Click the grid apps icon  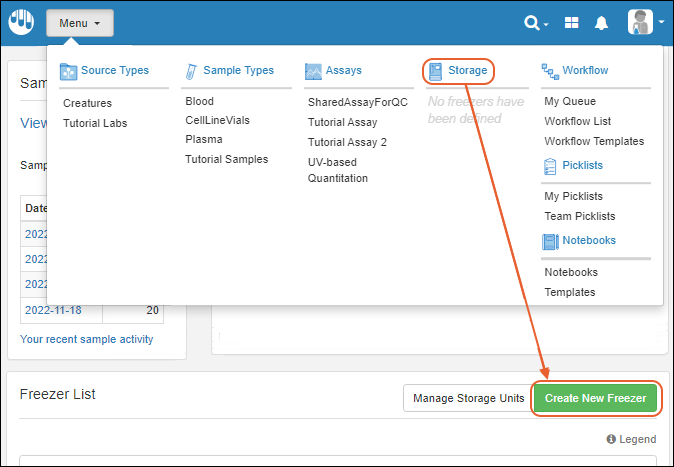[572, 23]
